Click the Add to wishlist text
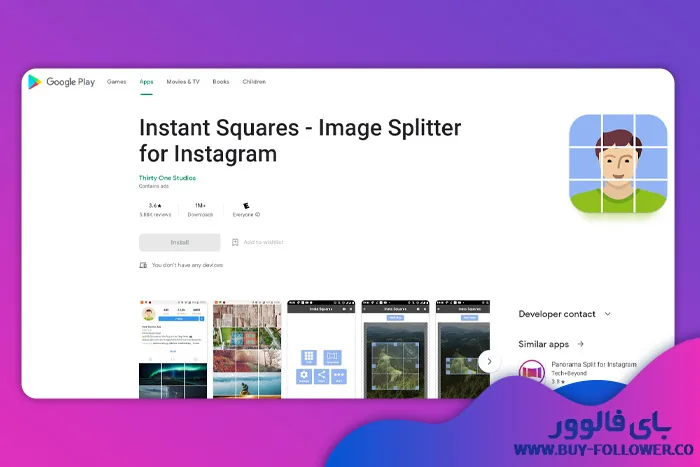Viewport: 700px width, 467px height. click(263, 242)
